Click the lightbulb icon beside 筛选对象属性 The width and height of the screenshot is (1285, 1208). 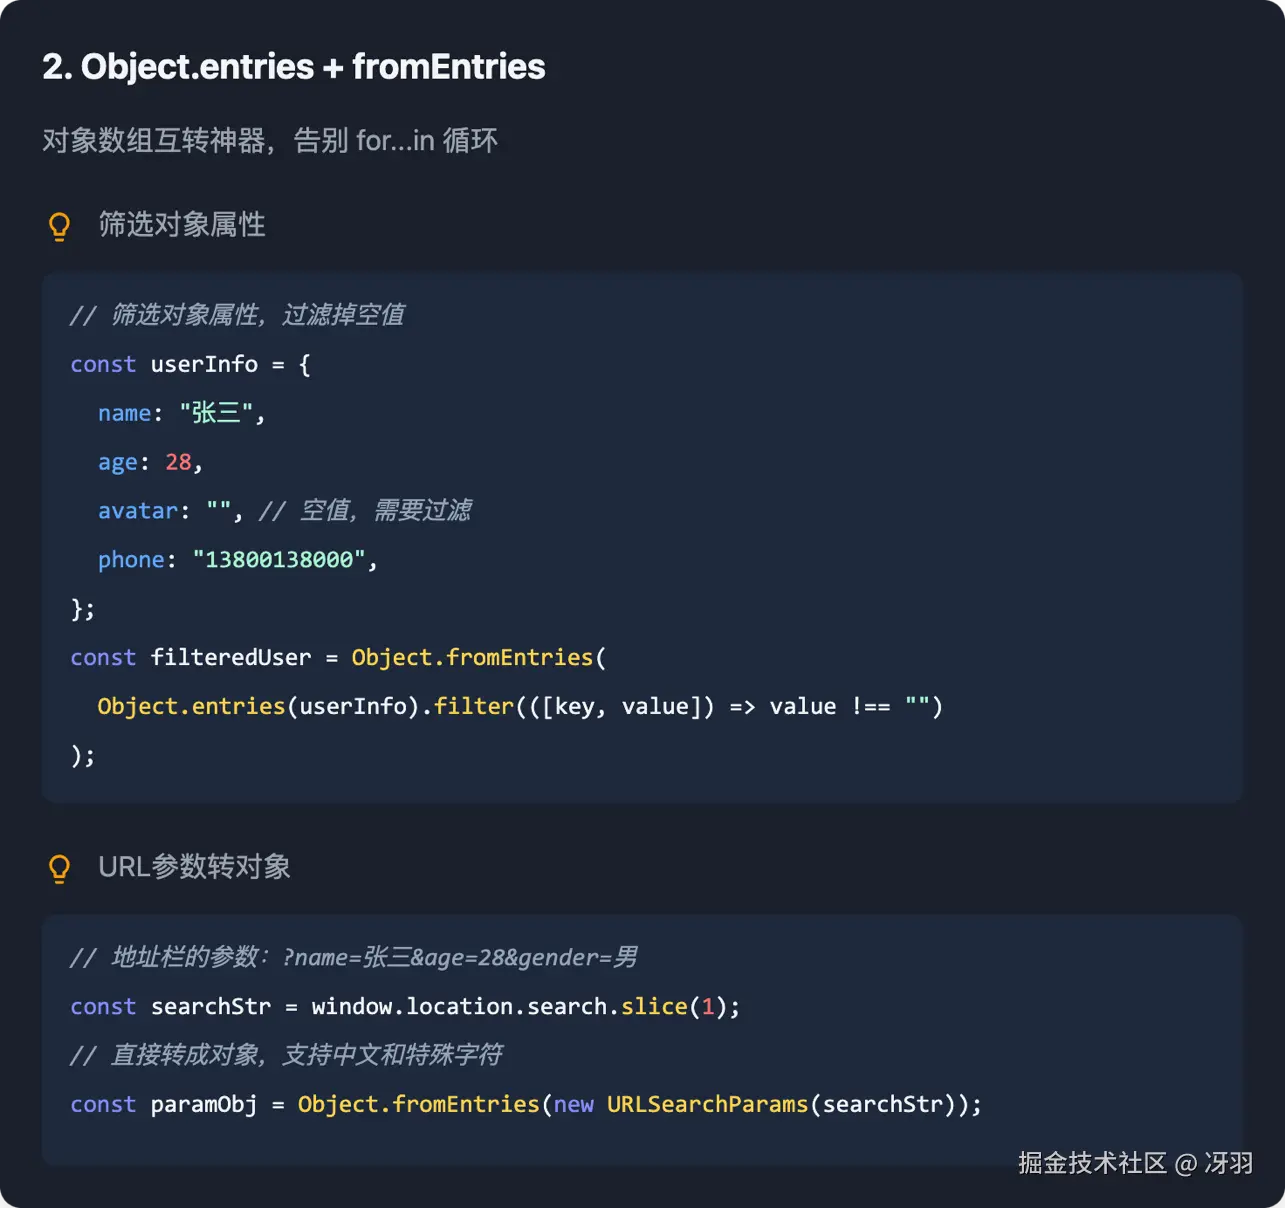click(x=60, y=226)
